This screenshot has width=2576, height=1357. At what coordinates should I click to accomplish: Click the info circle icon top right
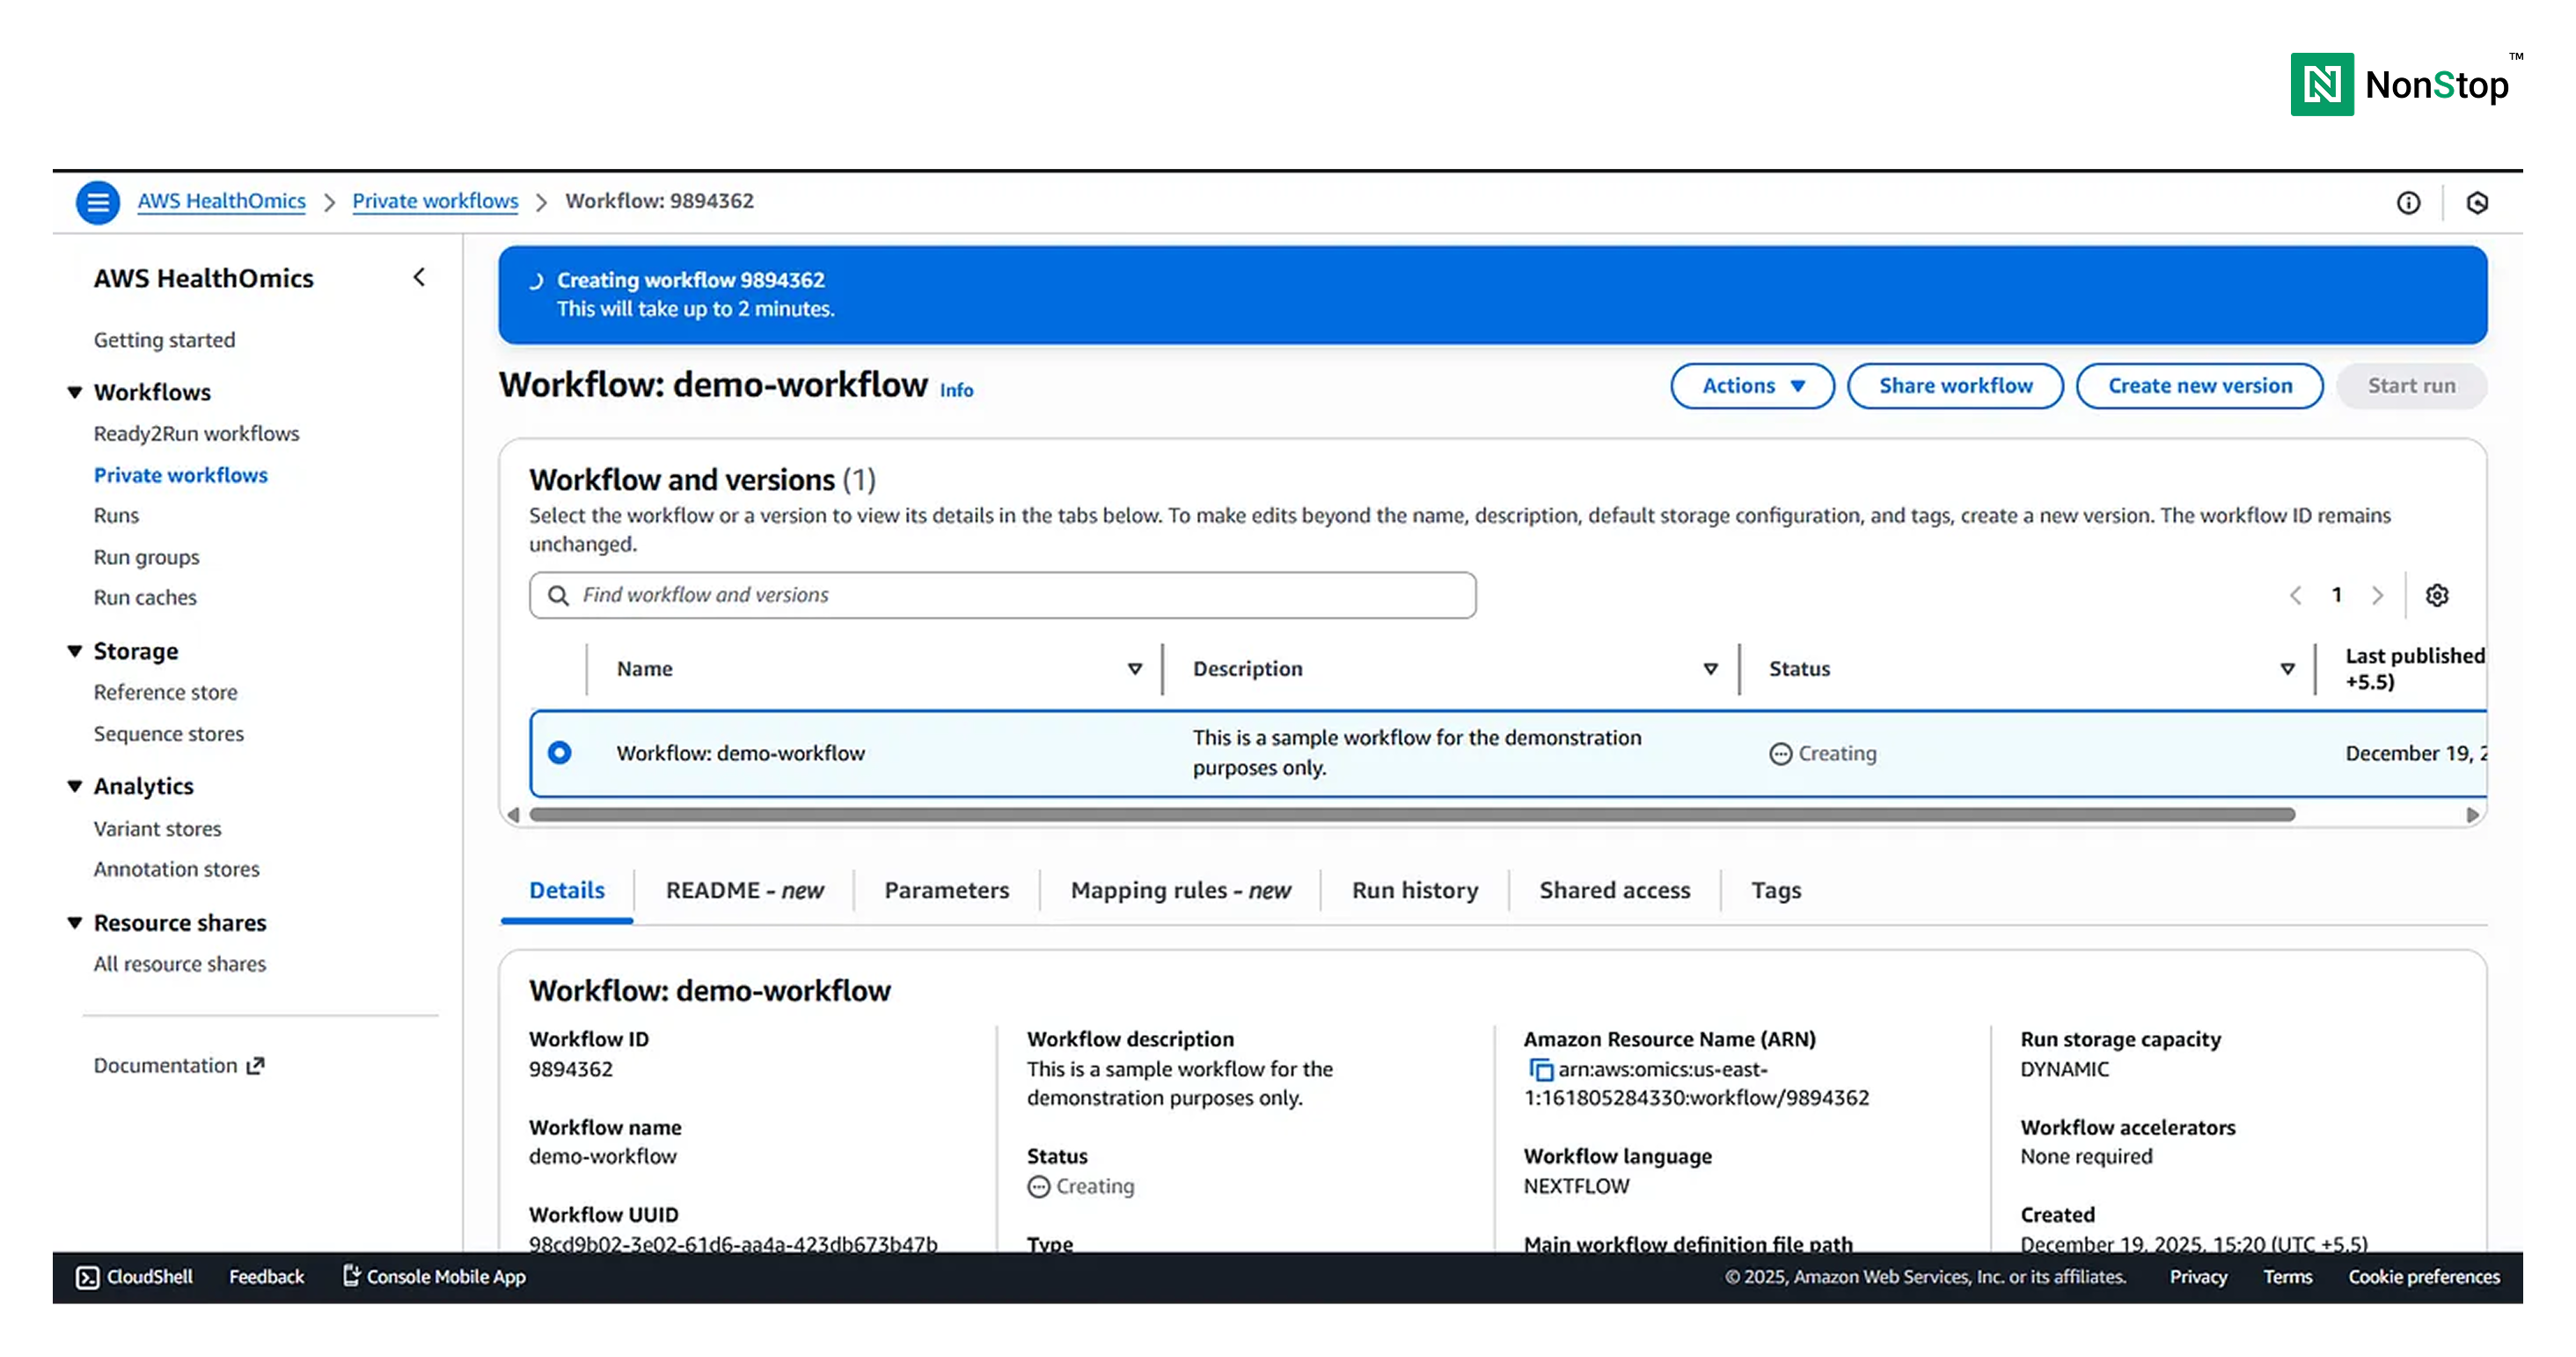[2408, 203]
